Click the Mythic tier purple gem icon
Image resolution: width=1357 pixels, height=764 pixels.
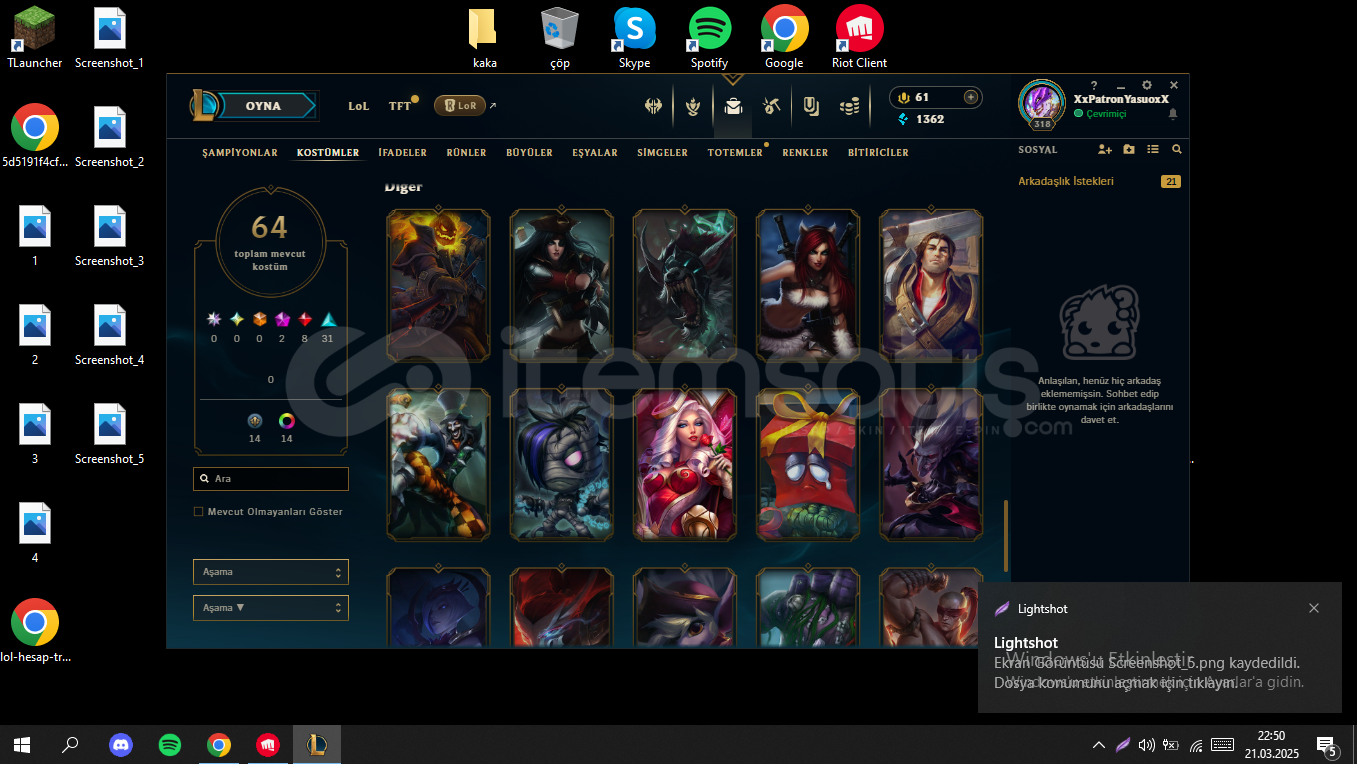[282, 320]
